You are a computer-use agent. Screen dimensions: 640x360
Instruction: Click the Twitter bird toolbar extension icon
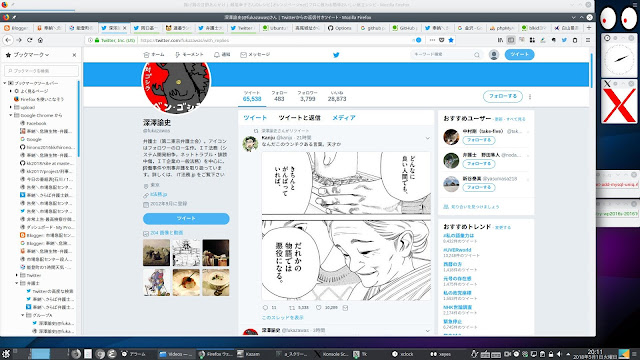(x=564, y=40)
